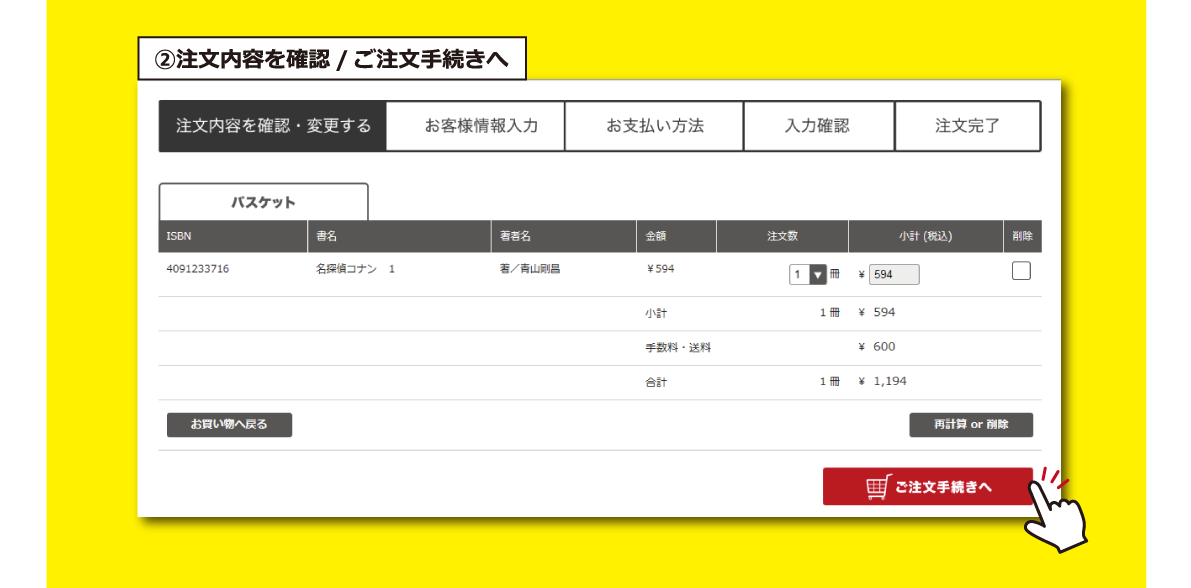Viewport: 1191px width, 588px height.
Task: Select the book title 名探偵コナン 1
Action: (355, 269)
